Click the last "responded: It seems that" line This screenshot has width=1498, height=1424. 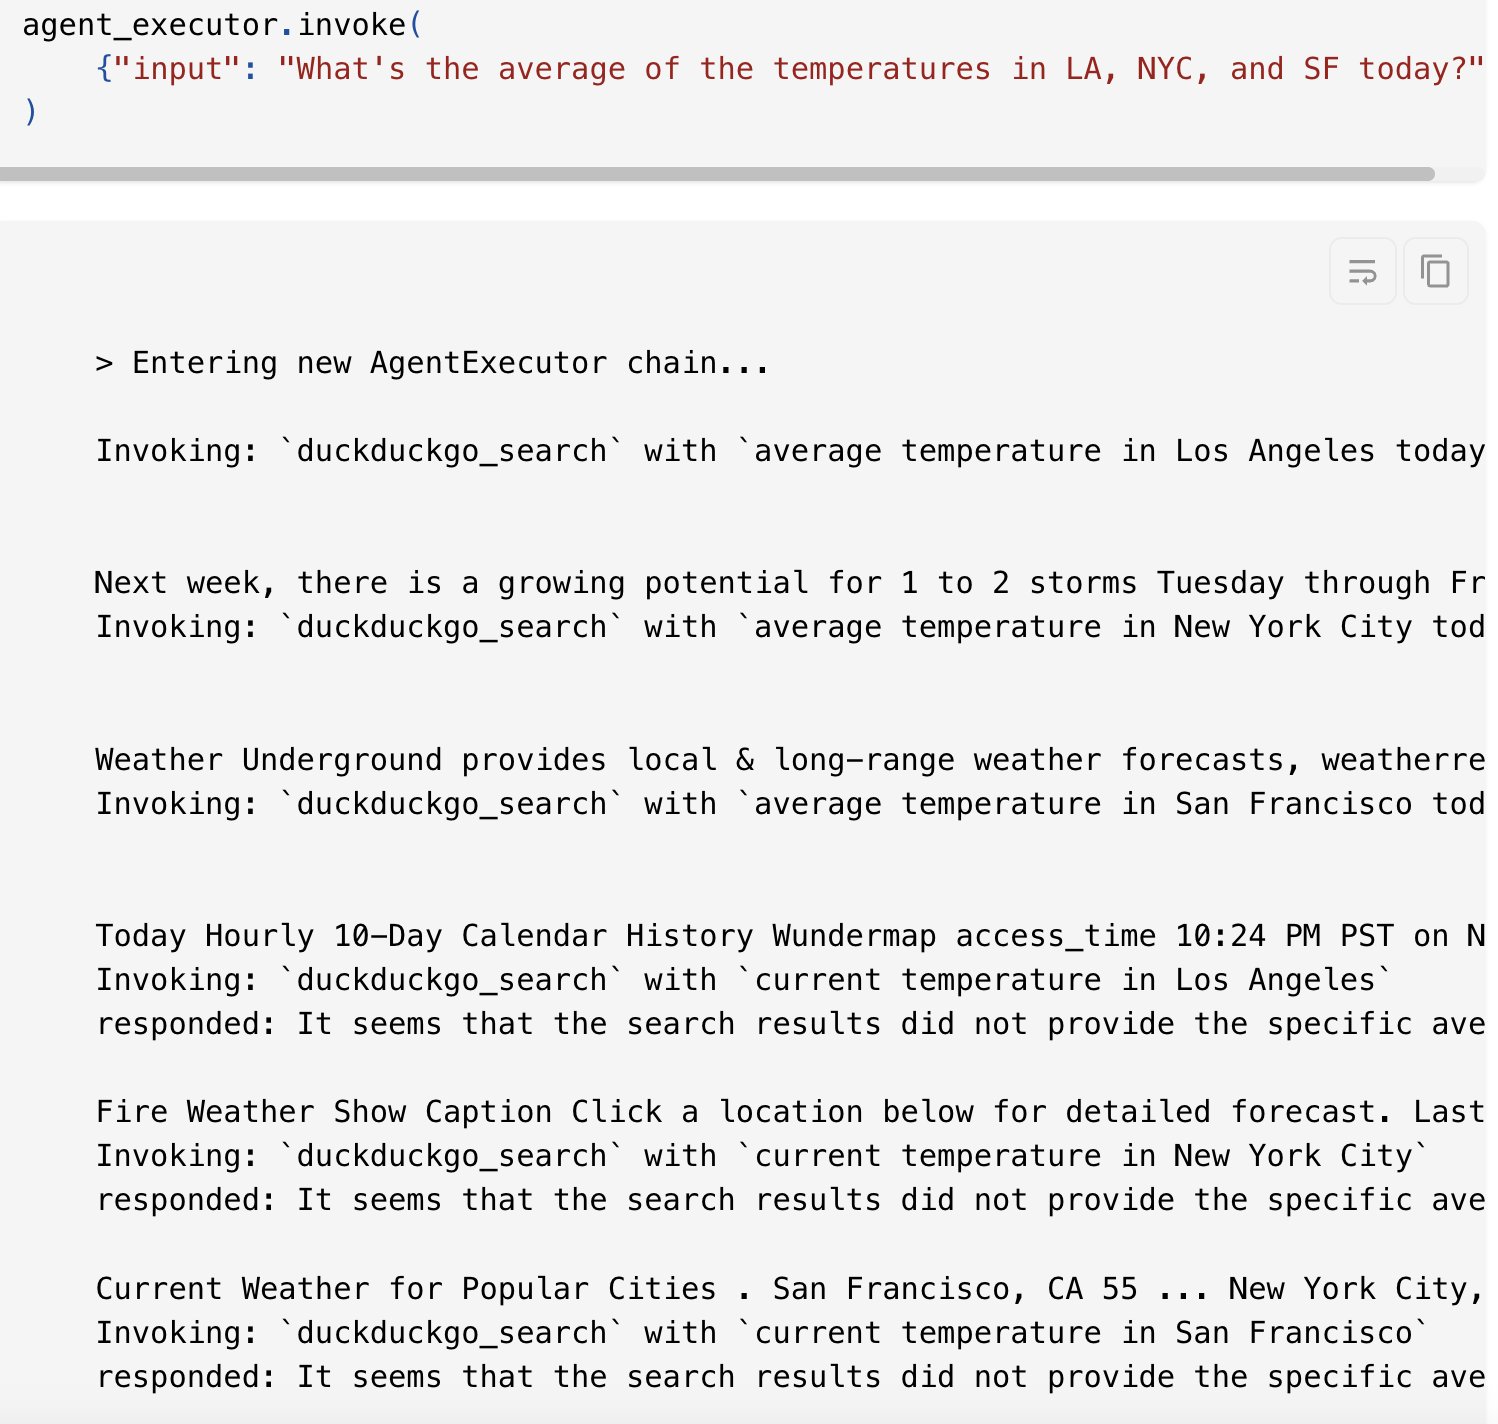(791, 1377)
